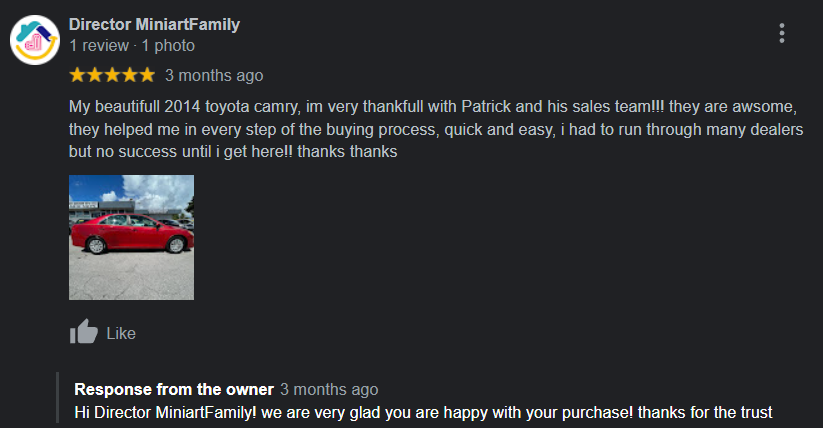Click the second star in the rating
The height and width of the screenshot is (428, 823).
coord(95,75)
